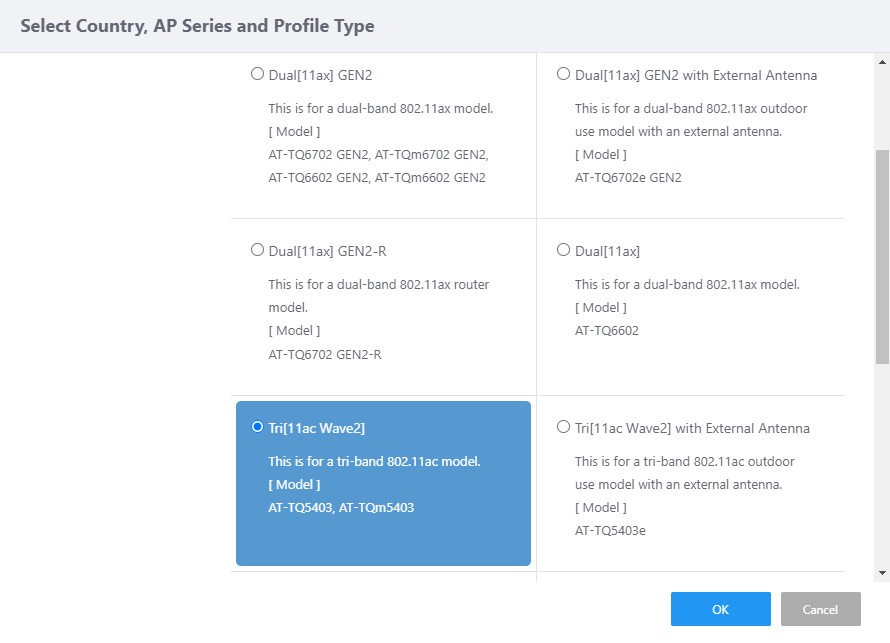
Task: Click the AT-TQ6702e GEN2 model text
Action: [628, 178]
